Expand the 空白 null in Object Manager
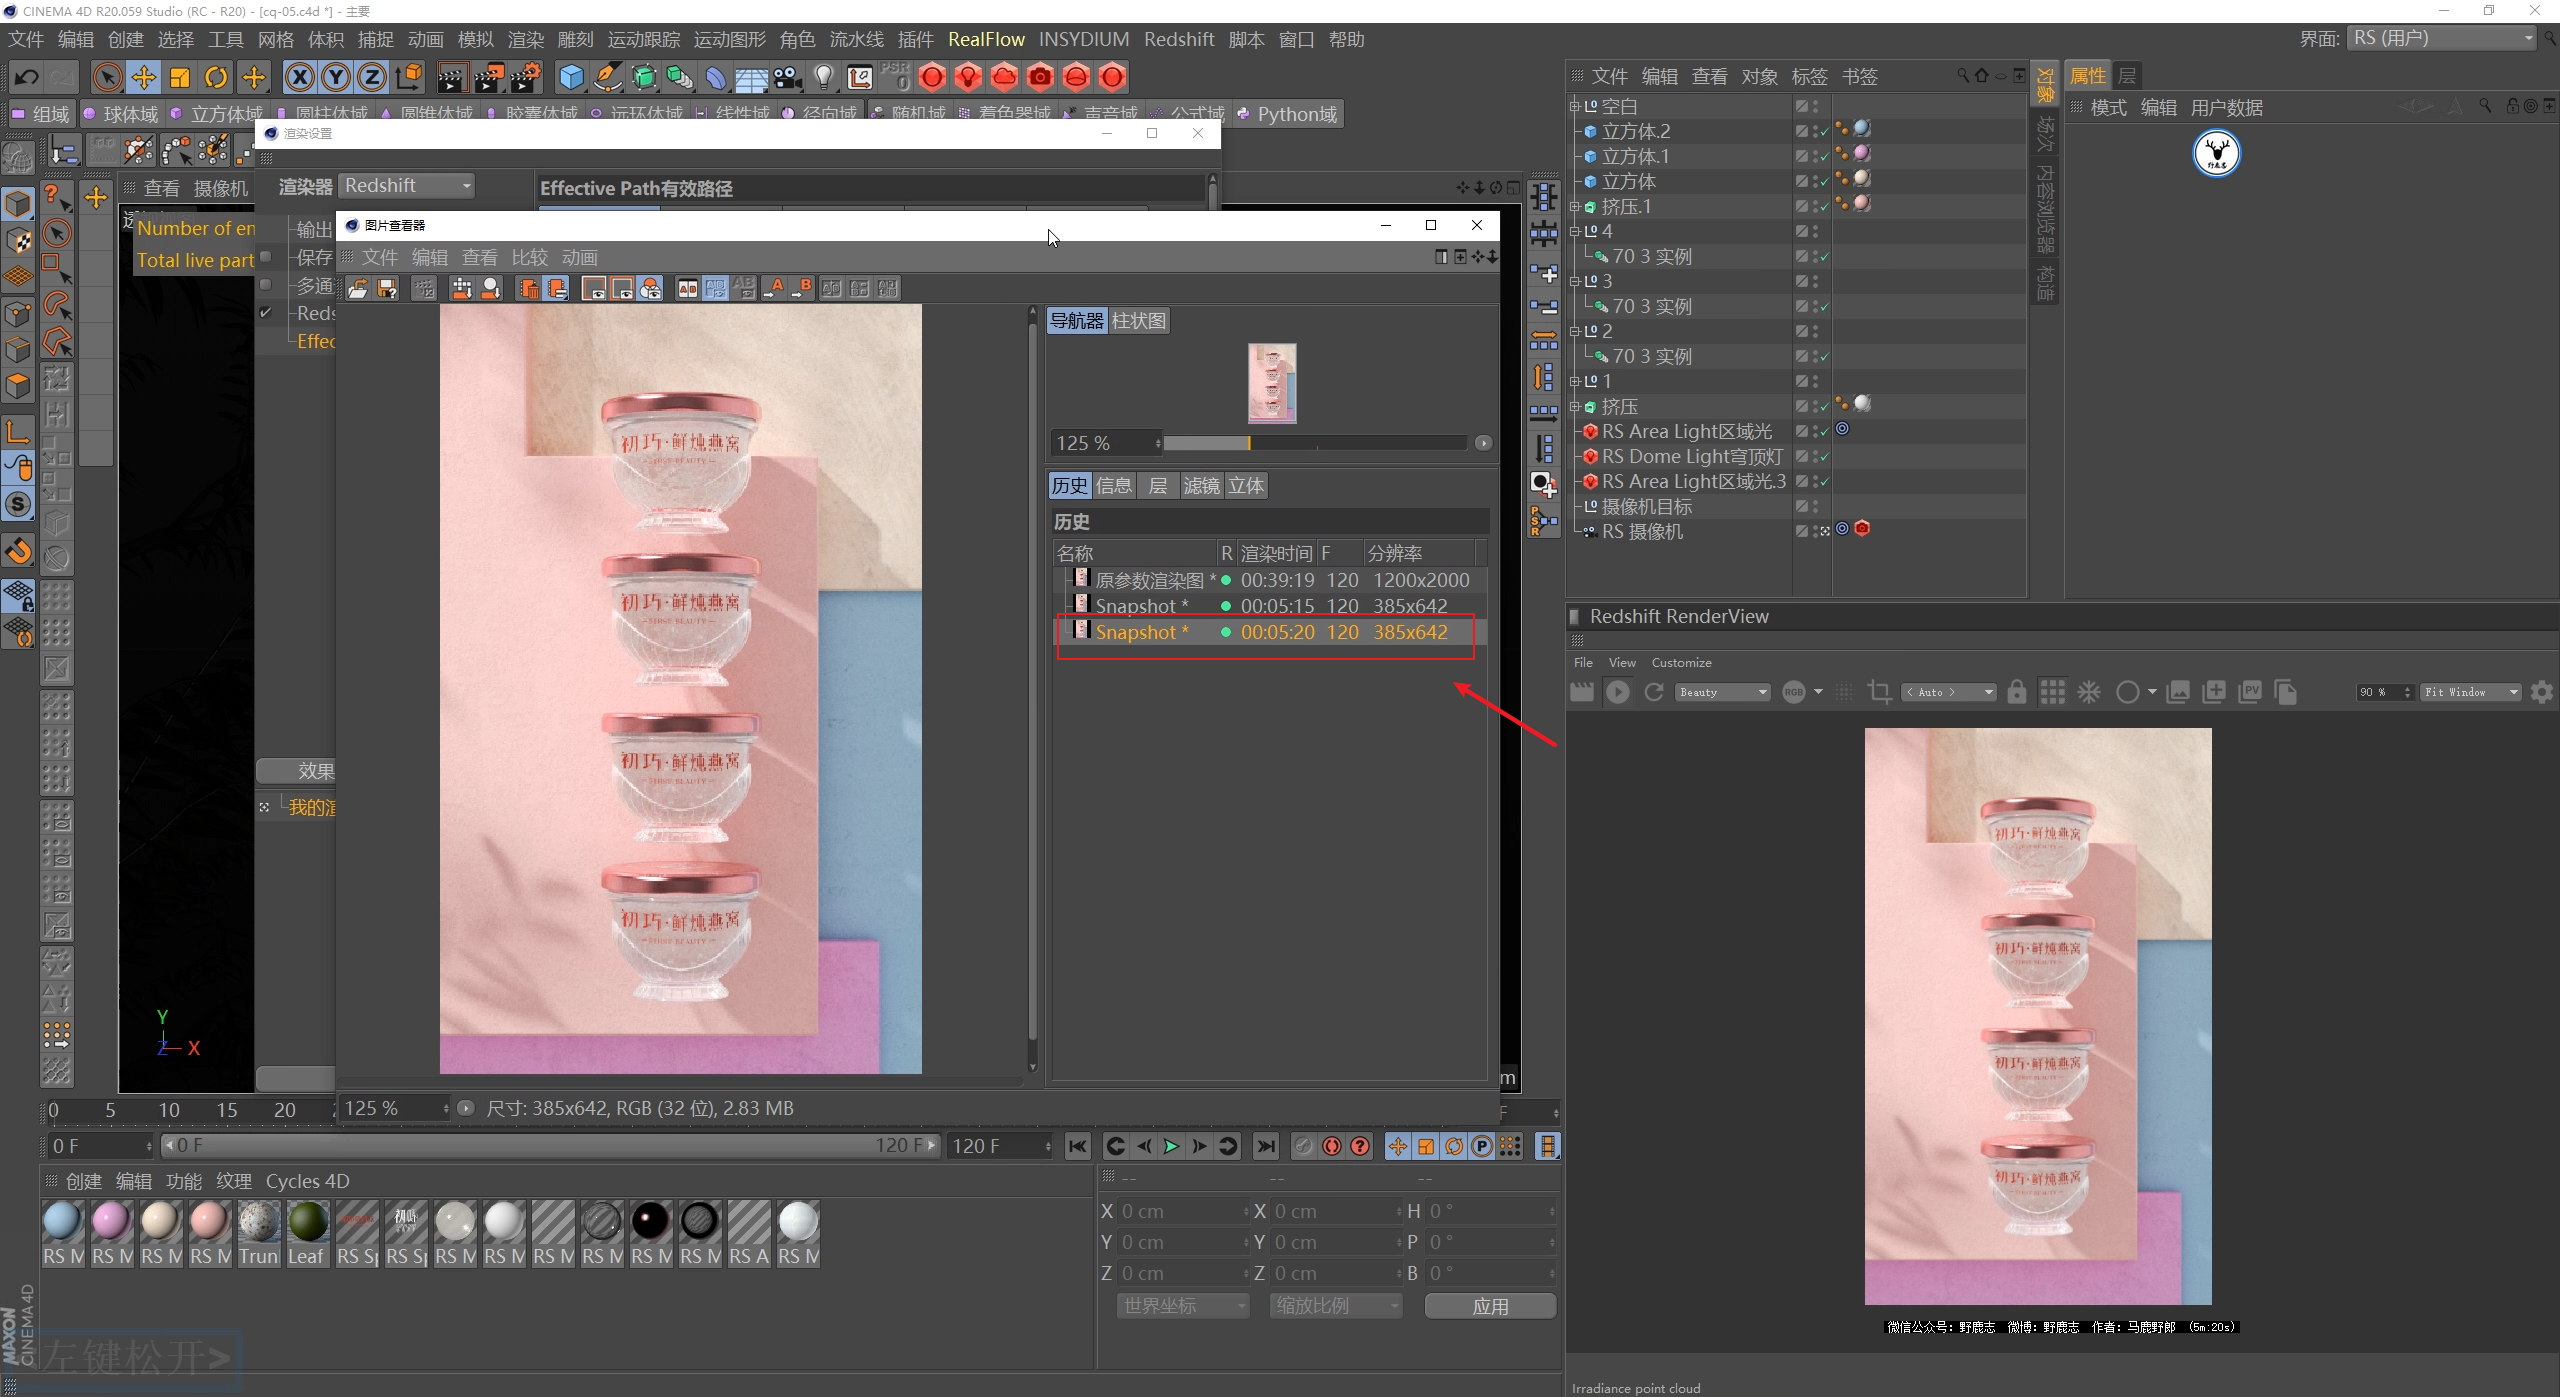Image resolution: width=2560 pixels, height=1397 pixels. point(1574,106)
